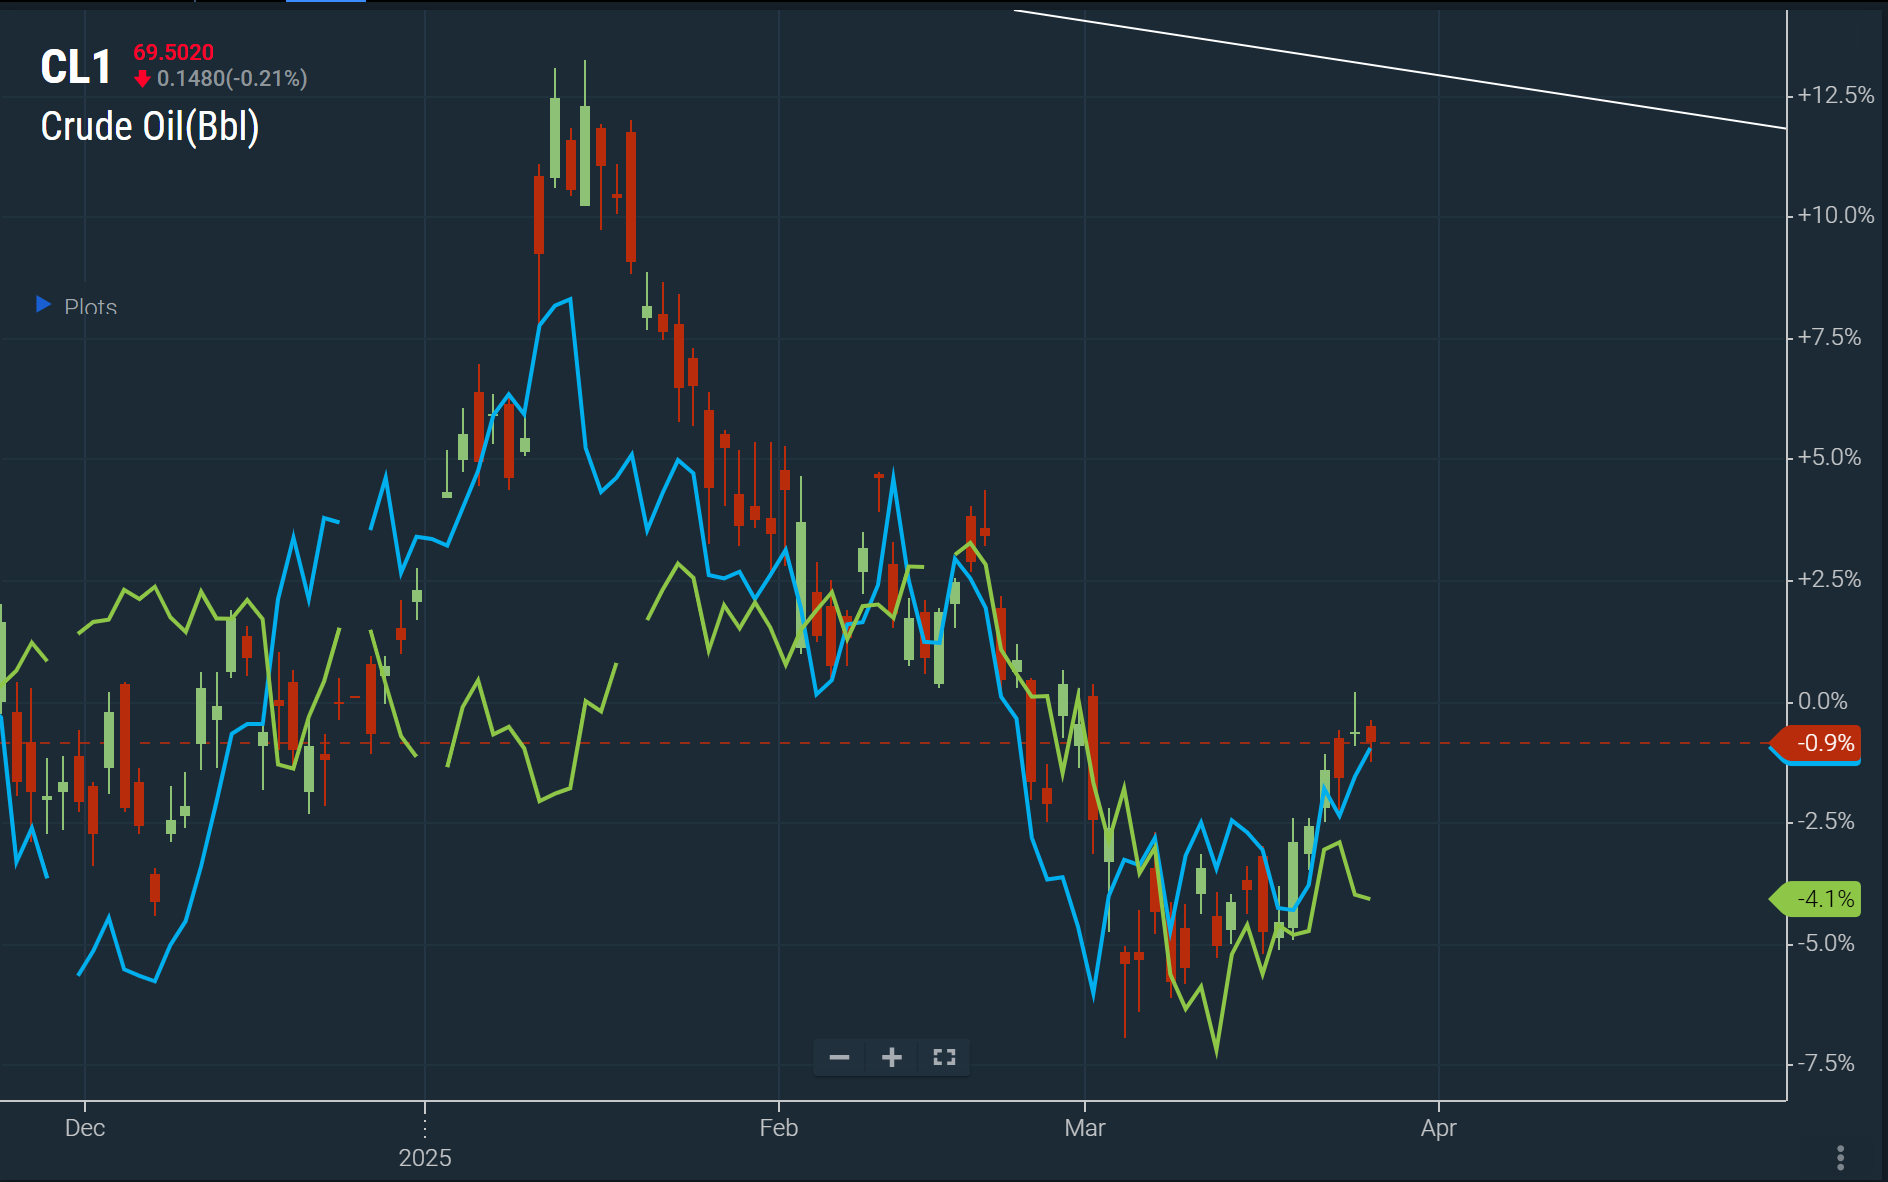Viewport: 1888px width, 1182px height.
Task: Click the 0.1480(-0.21%) change value
Action: pos(232,78)
